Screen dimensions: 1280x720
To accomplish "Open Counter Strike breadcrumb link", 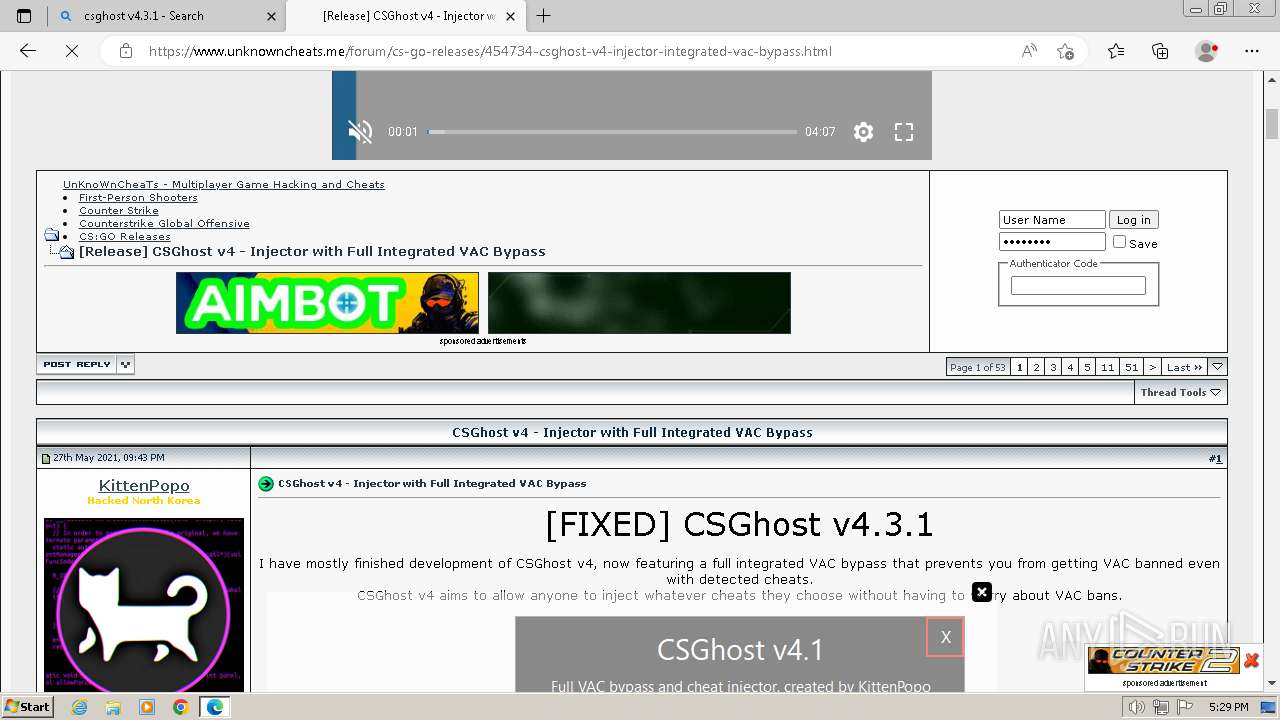I will pyautogui.click(x=119, y=211).
